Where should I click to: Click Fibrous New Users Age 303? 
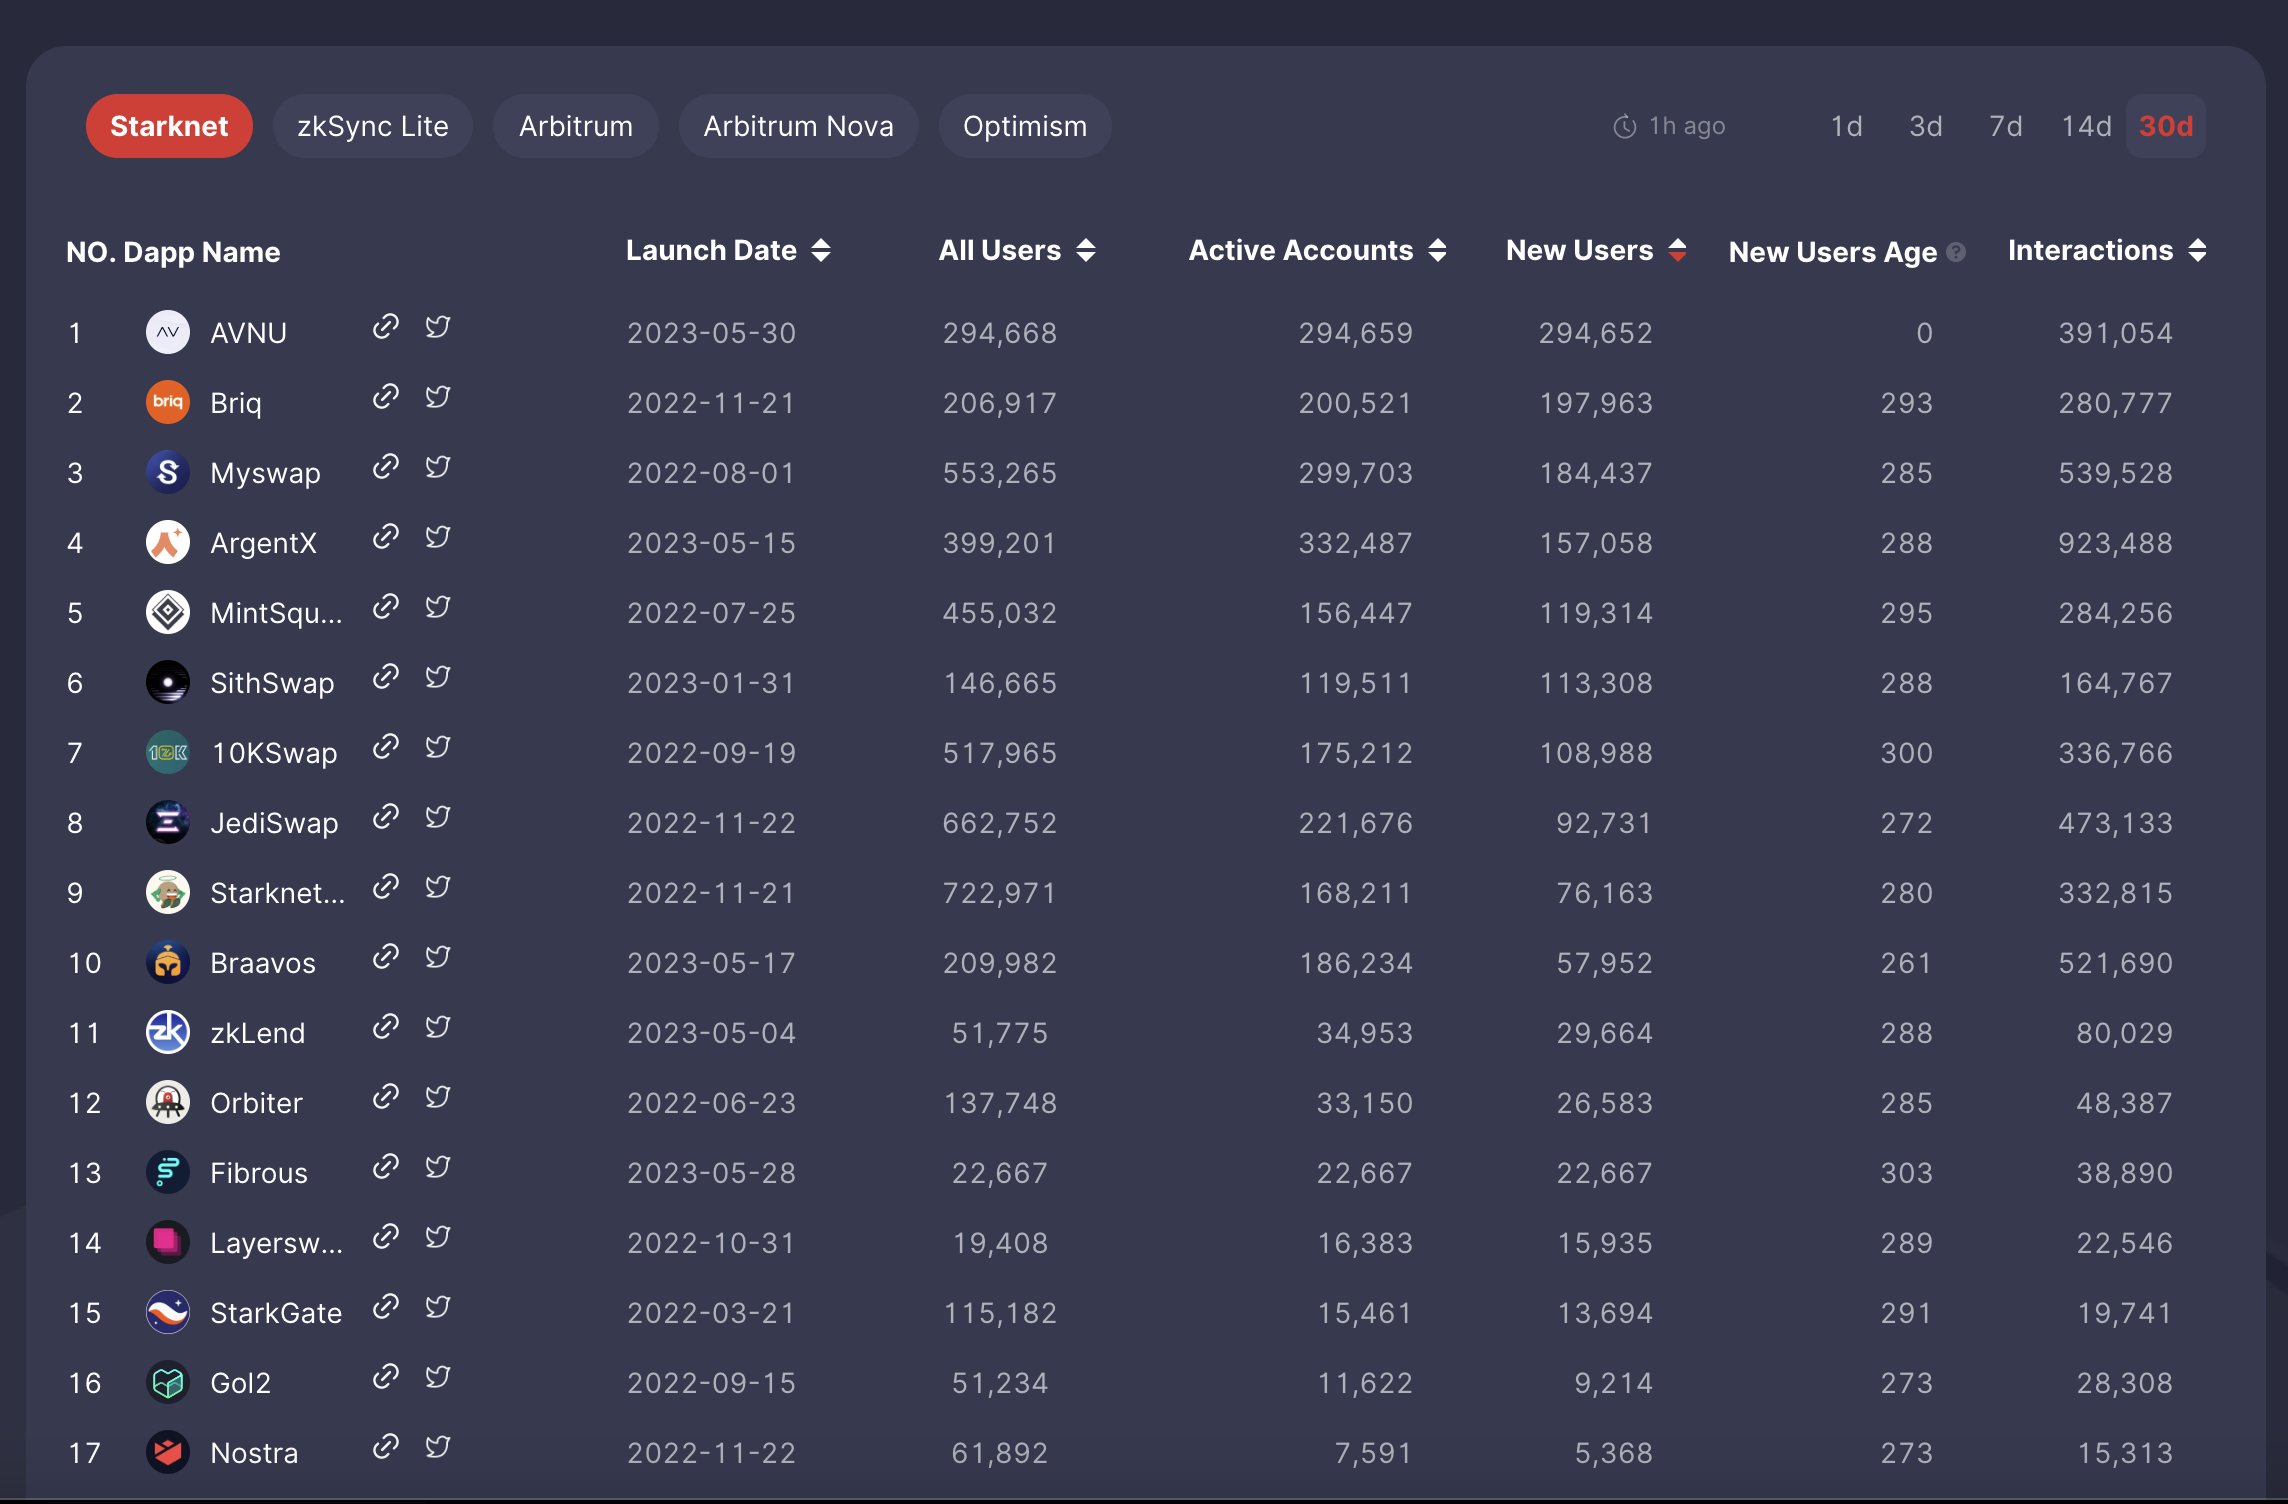[x=1906, y=1173]
